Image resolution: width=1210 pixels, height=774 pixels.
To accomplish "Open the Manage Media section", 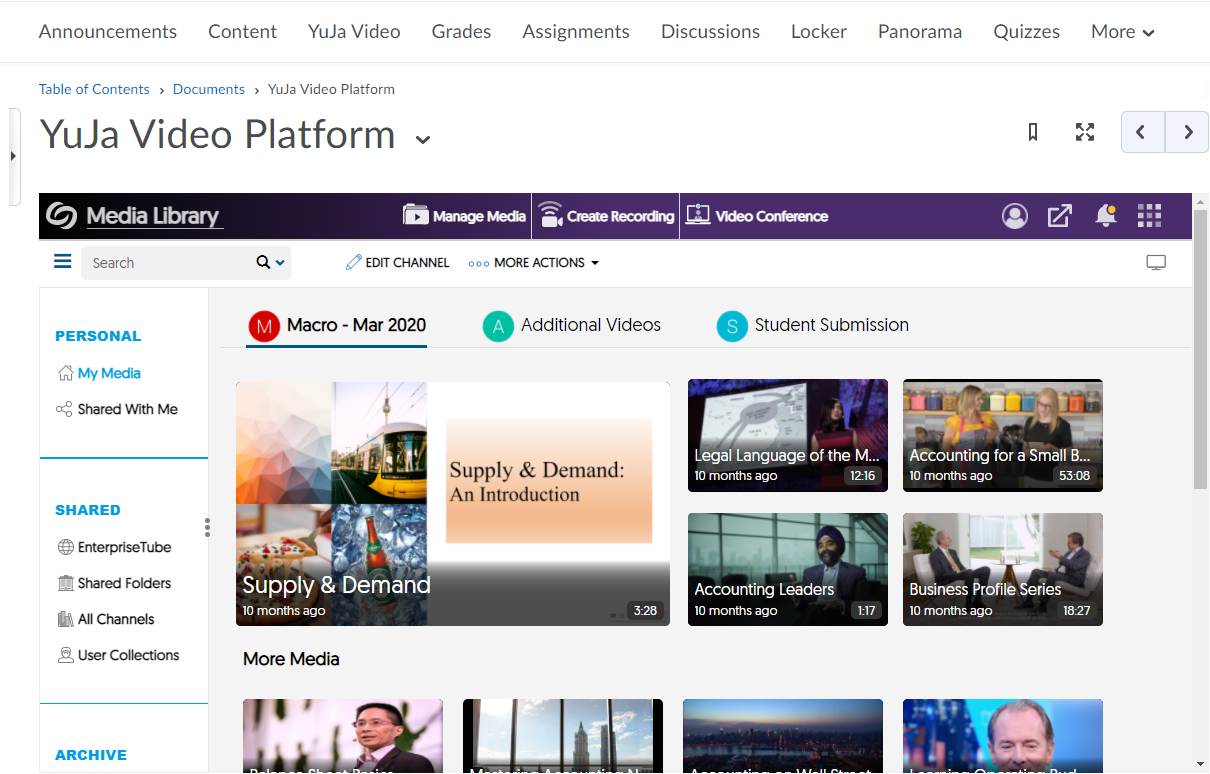I will tap(464, 216).
